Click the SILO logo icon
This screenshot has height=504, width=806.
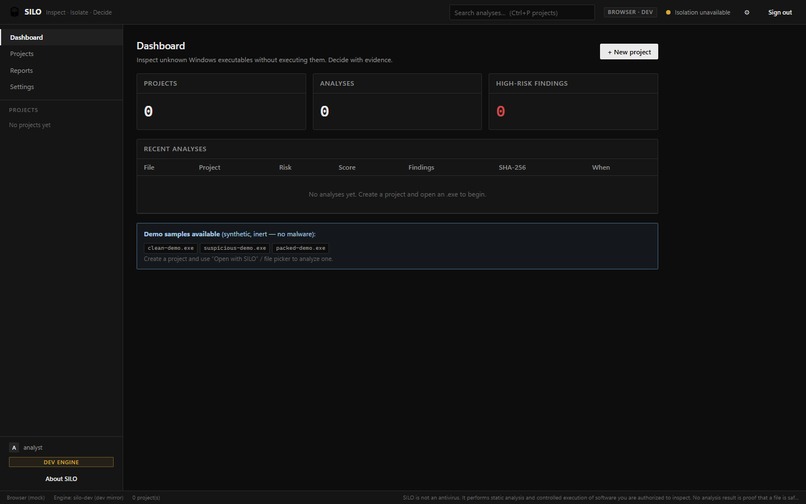click(14, 12)
